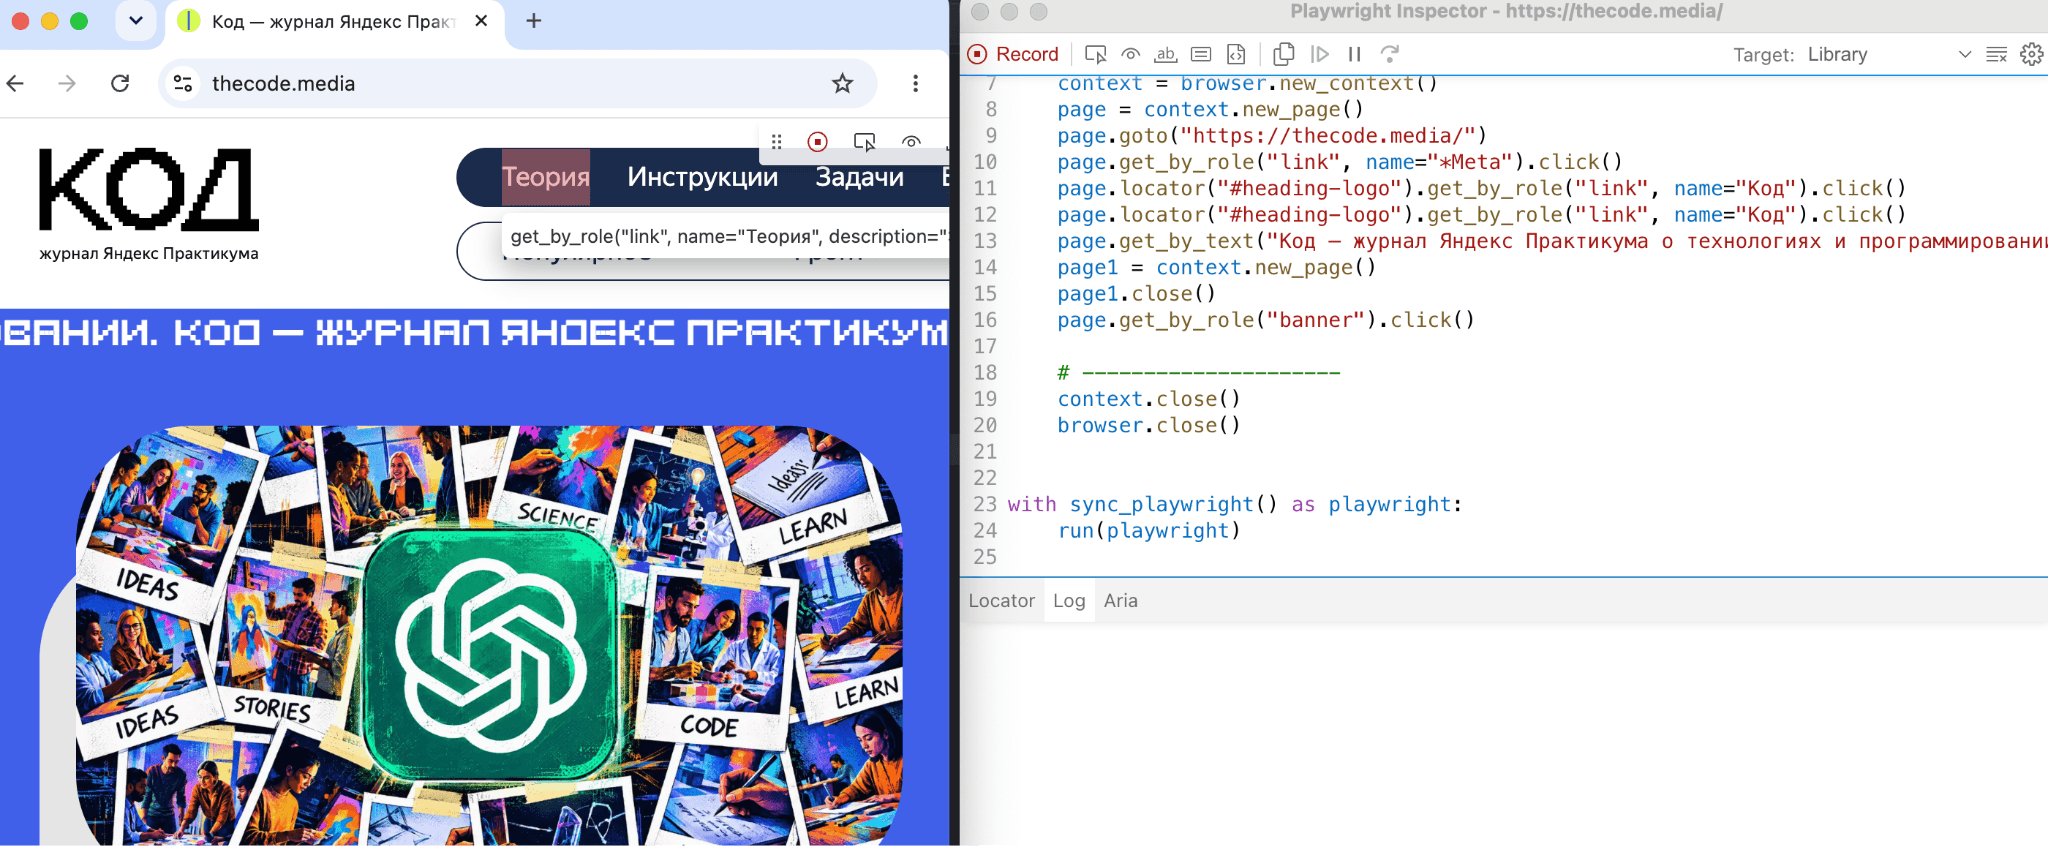The width and height of the screenshot is (2048, 846).
Task: Pause script using Inspector pause icon
Action: point(1355,54)
